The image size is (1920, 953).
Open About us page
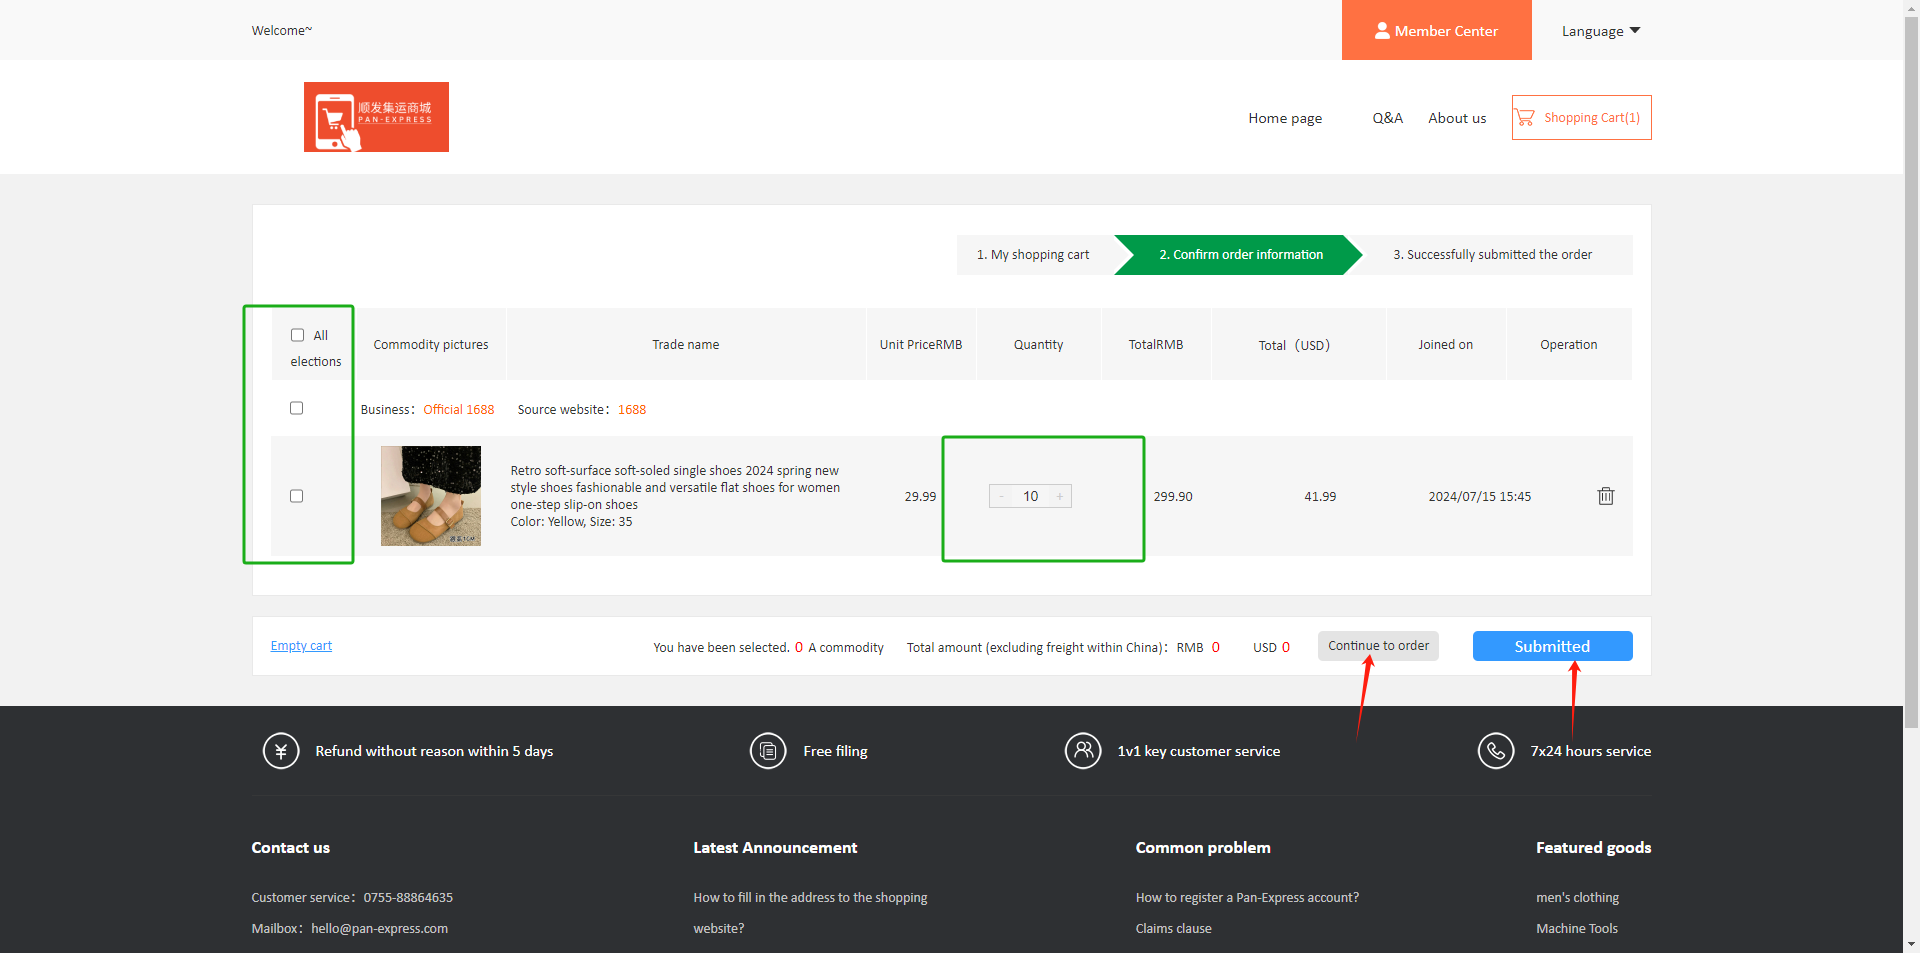pyautogui.click(x=1457, y=118)
